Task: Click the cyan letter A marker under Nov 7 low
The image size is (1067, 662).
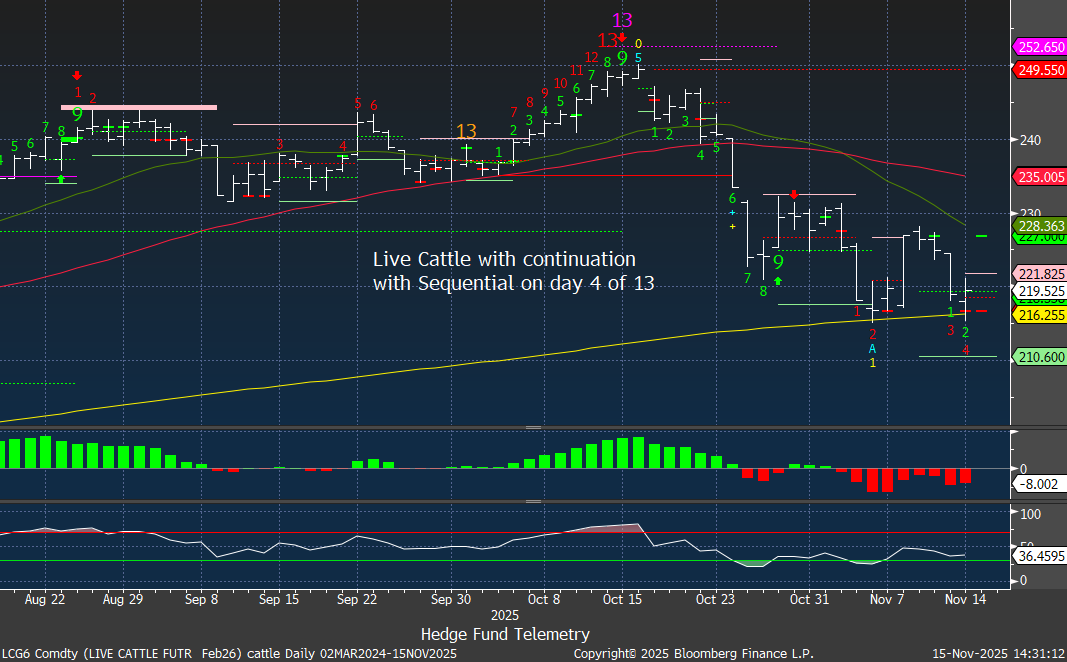Action: pos(872,348)
